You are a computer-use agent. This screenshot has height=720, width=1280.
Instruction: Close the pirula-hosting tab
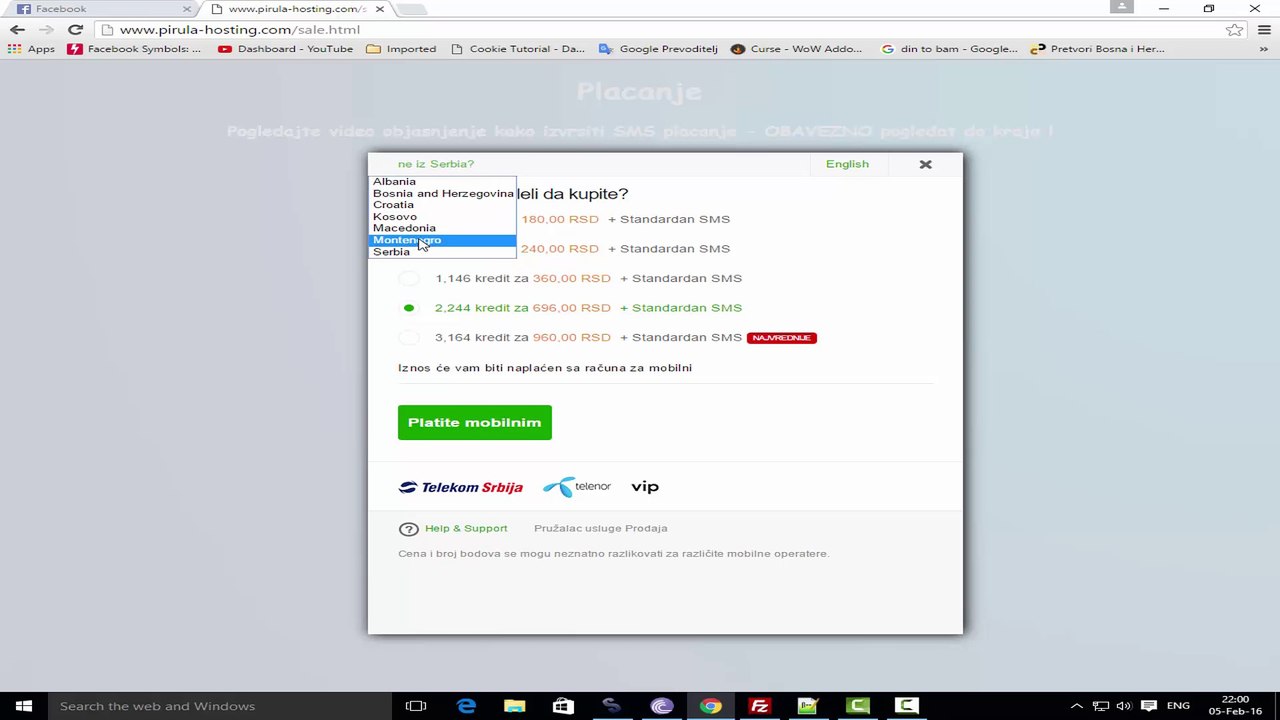tap(379, 9)
